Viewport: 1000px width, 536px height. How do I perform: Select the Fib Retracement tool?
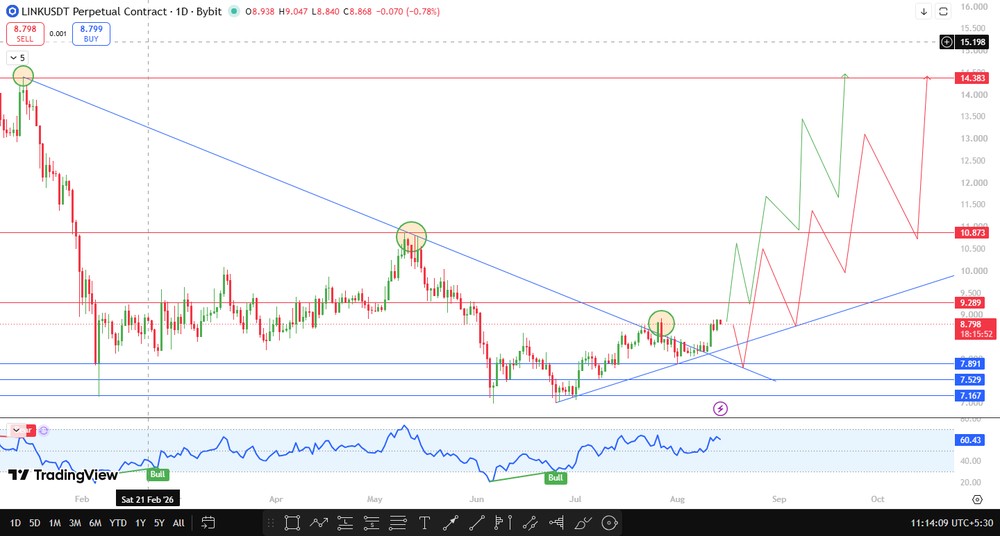[557, 523]
